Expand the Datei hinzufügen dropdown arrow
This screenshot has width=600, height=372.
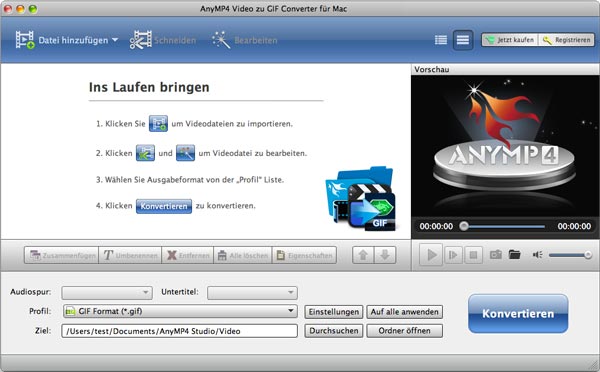point(115,40)
